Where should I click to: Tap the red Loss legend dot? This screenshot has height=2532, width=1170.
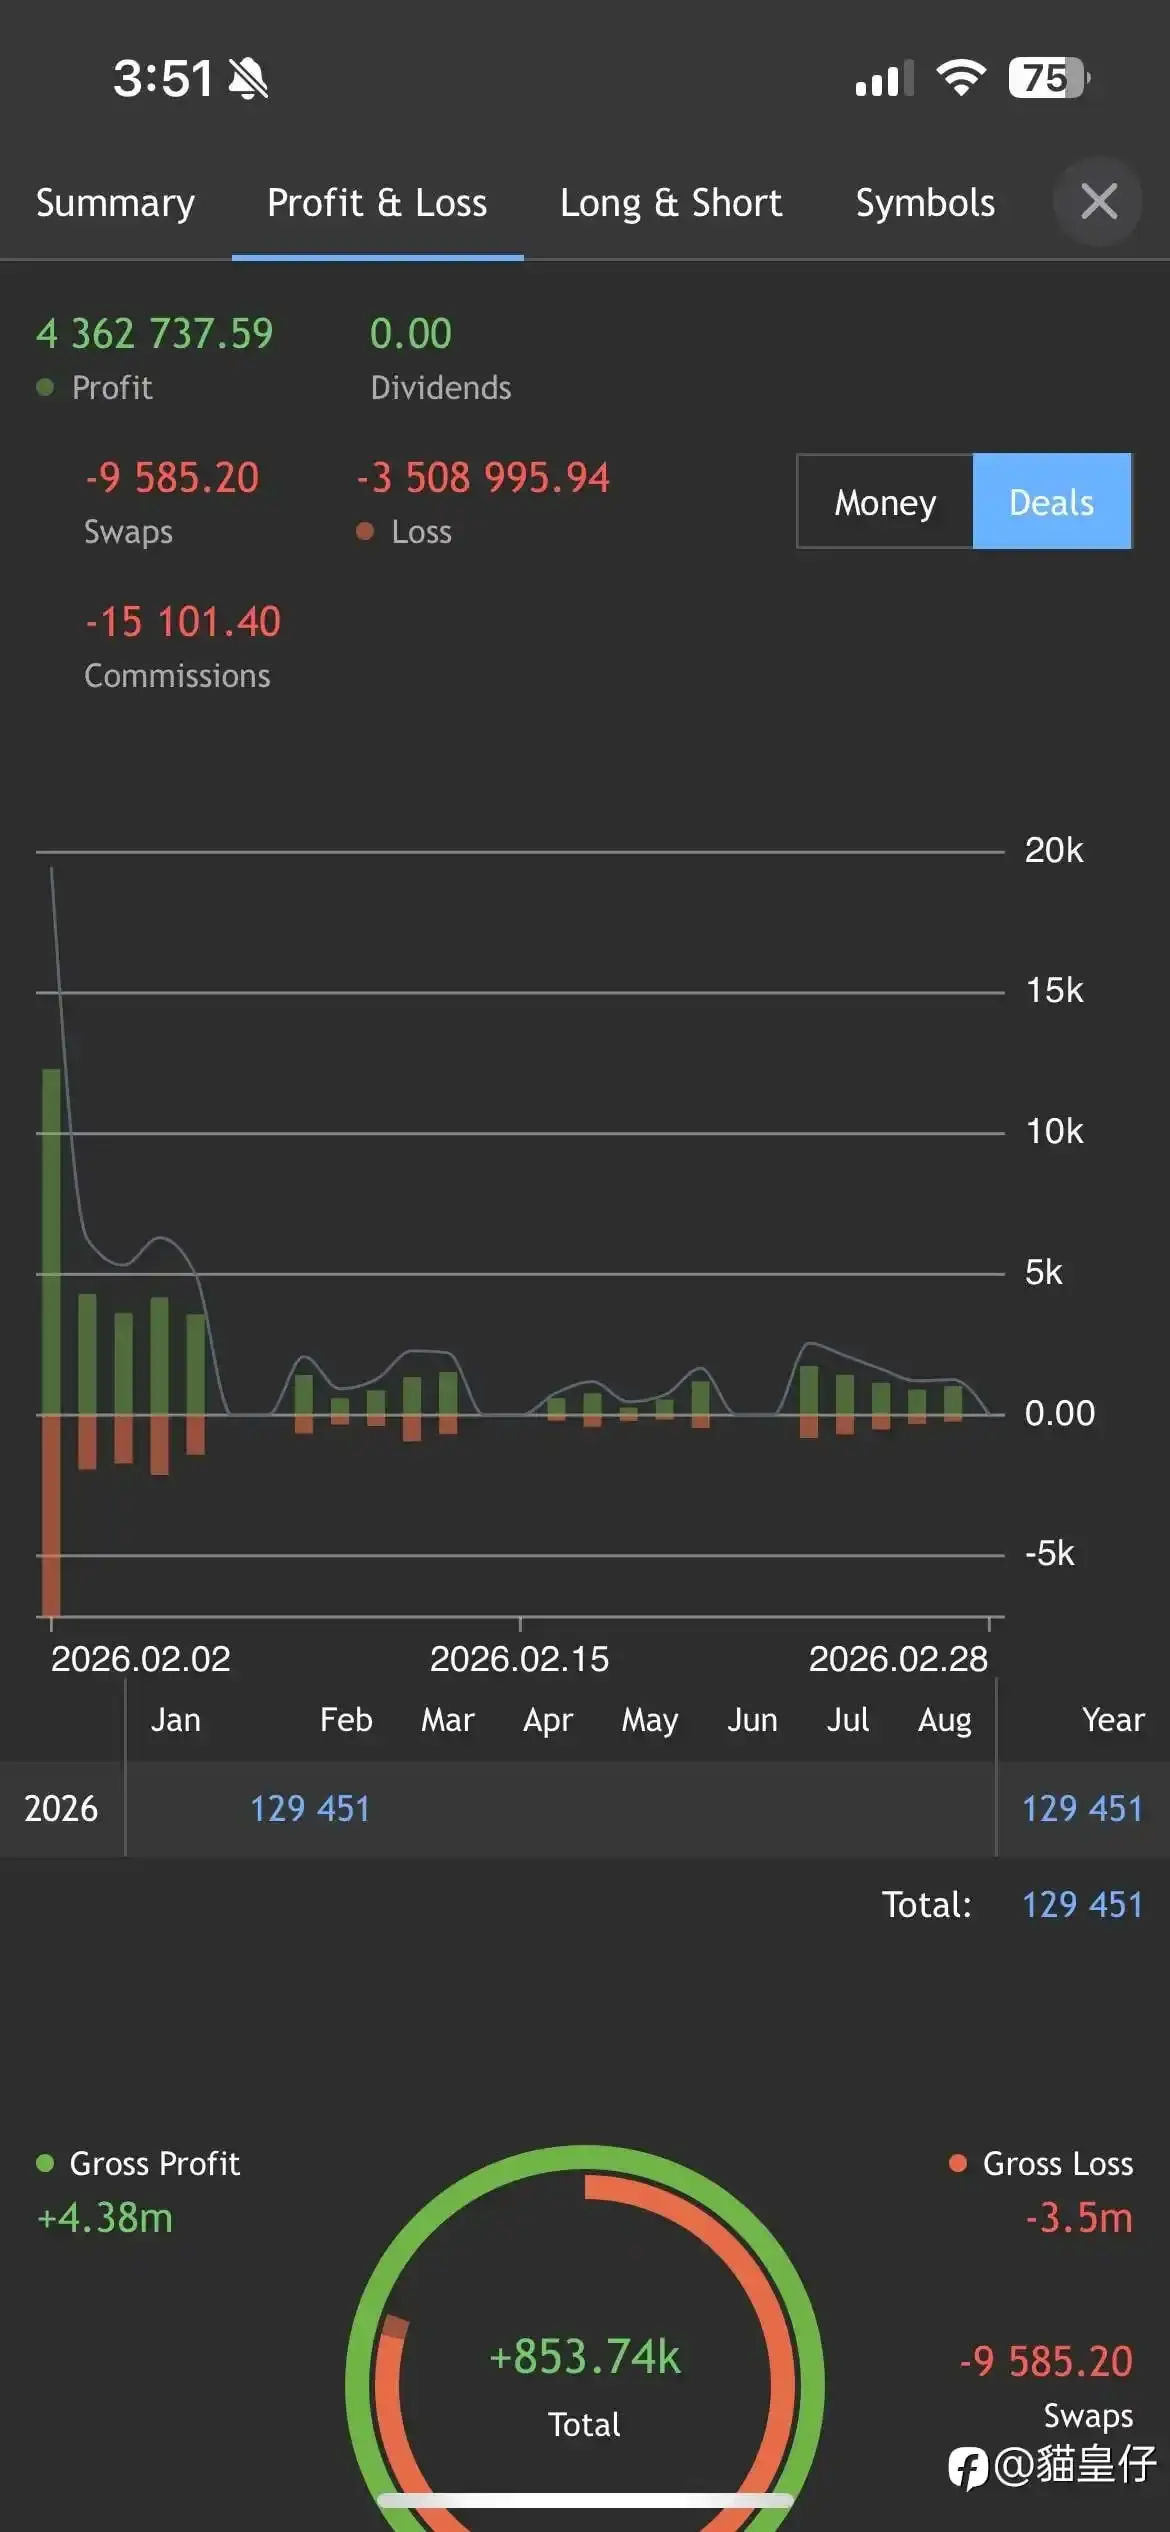coord(365,531)
